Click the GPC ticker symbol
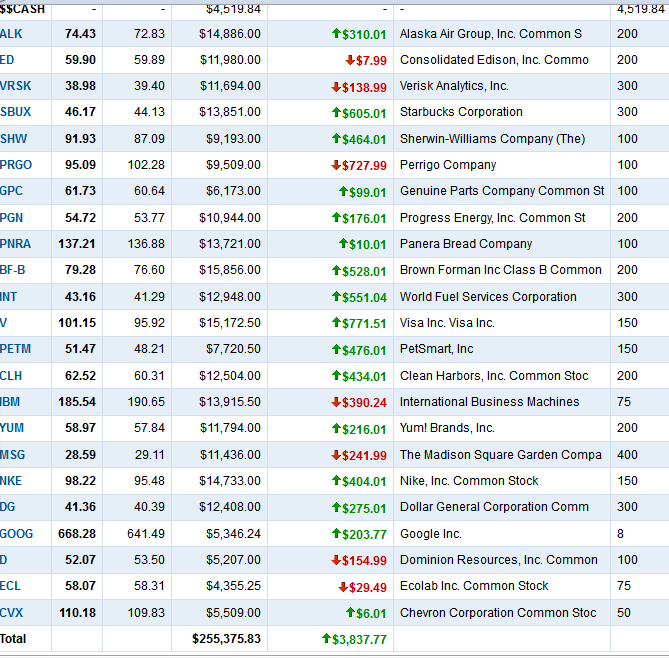The height and width of the screenshot is (658, 669). click(11, 191)
